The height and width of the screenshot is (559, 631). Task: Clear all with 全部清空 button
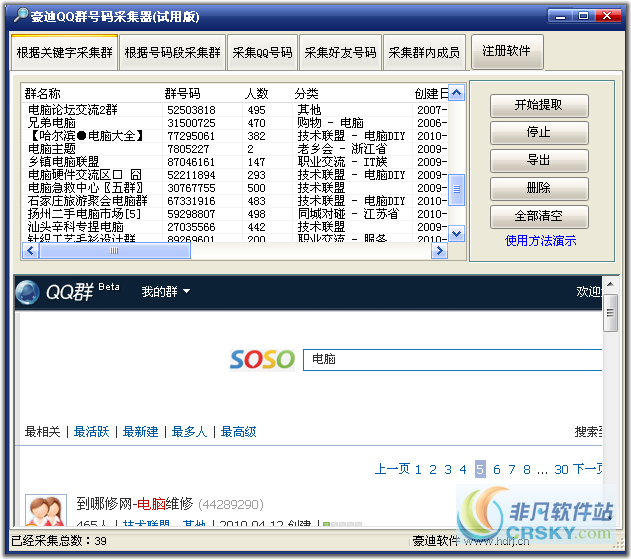click(539, 216)
